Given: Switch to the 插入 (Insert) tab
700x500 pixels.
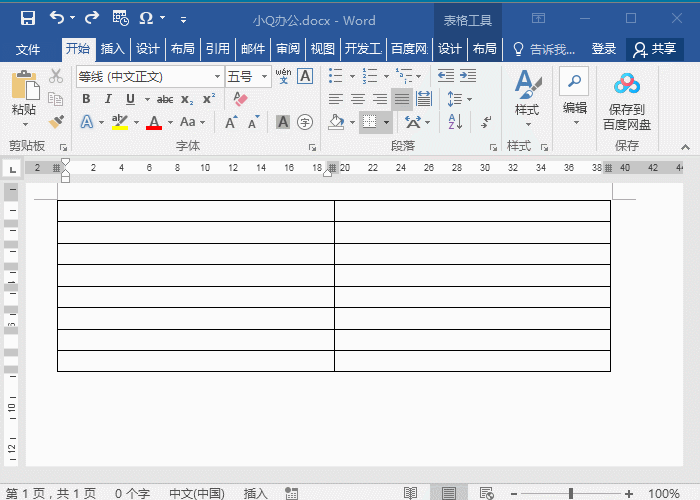Looking at the screenshot, I should [112, 49].
